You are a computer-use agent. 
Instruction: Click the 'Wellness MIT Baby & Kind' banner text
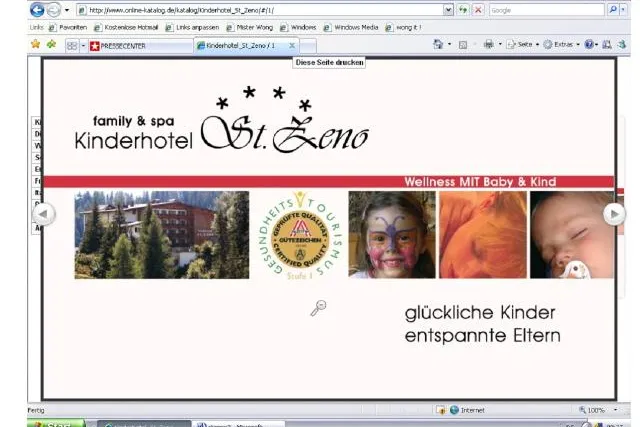480,182
